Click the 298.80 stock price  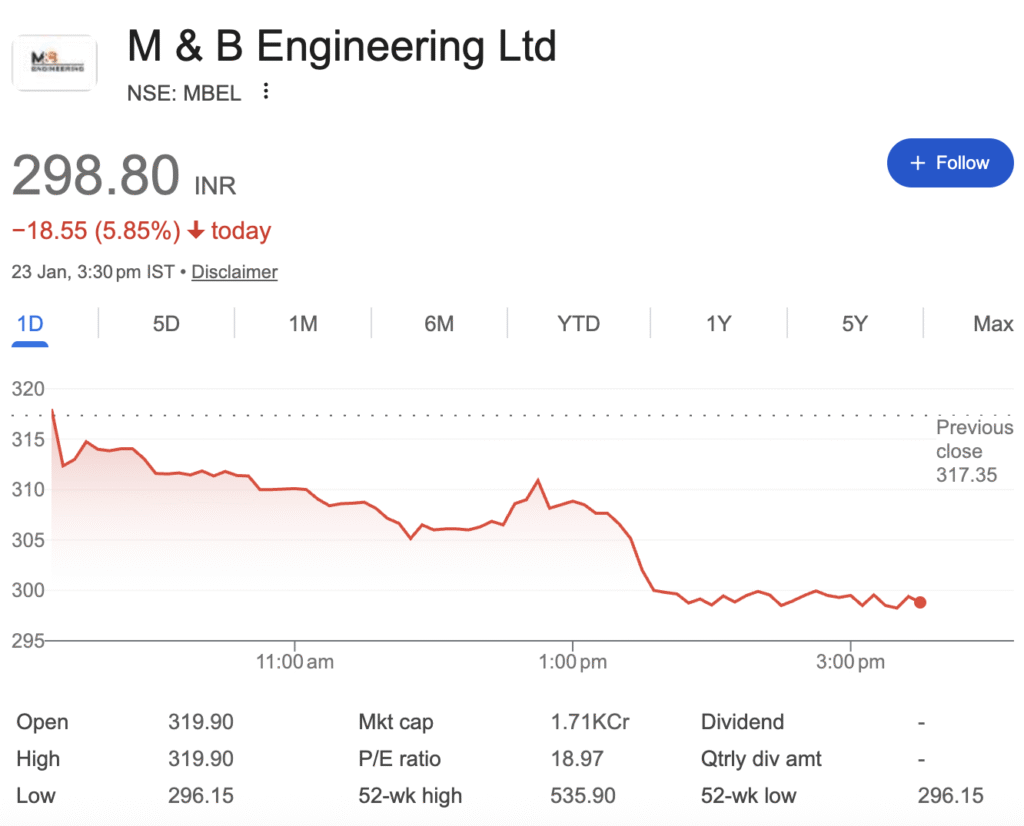96,175
